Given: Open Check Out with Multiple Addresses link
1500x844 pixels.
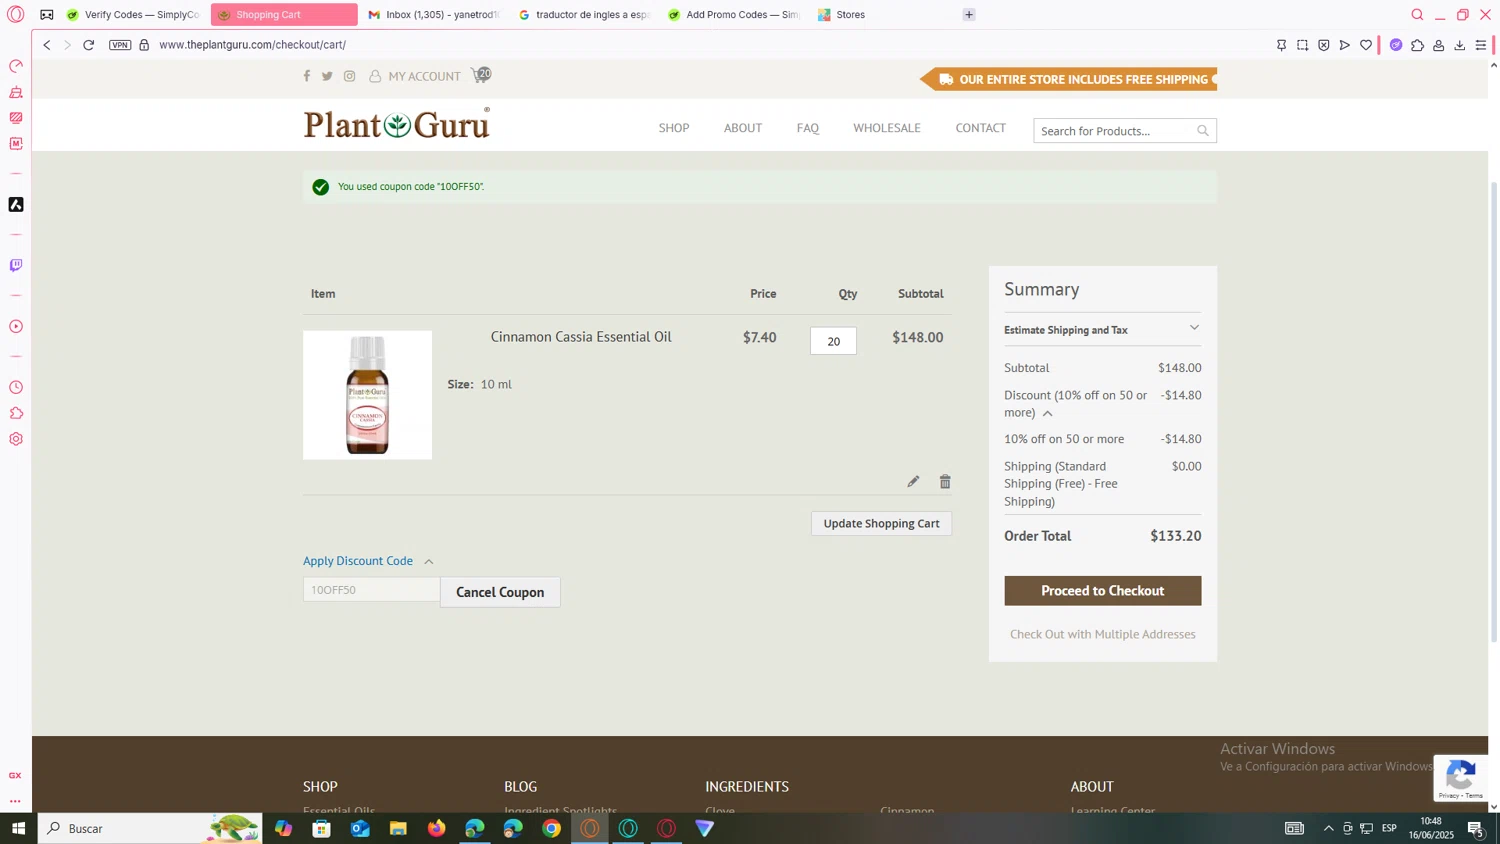Looking at the screenshot, I should (1102, 634).
